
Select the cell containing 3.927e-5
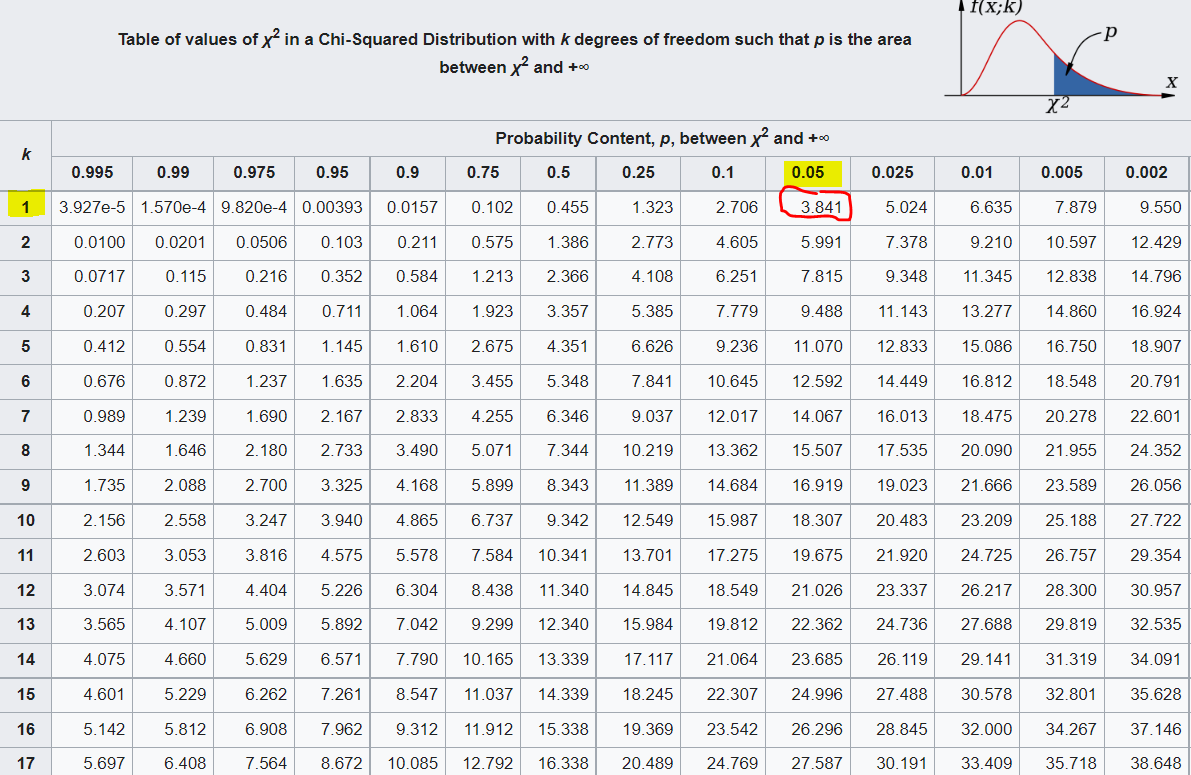pyautogui.click(x=92, y=207)
